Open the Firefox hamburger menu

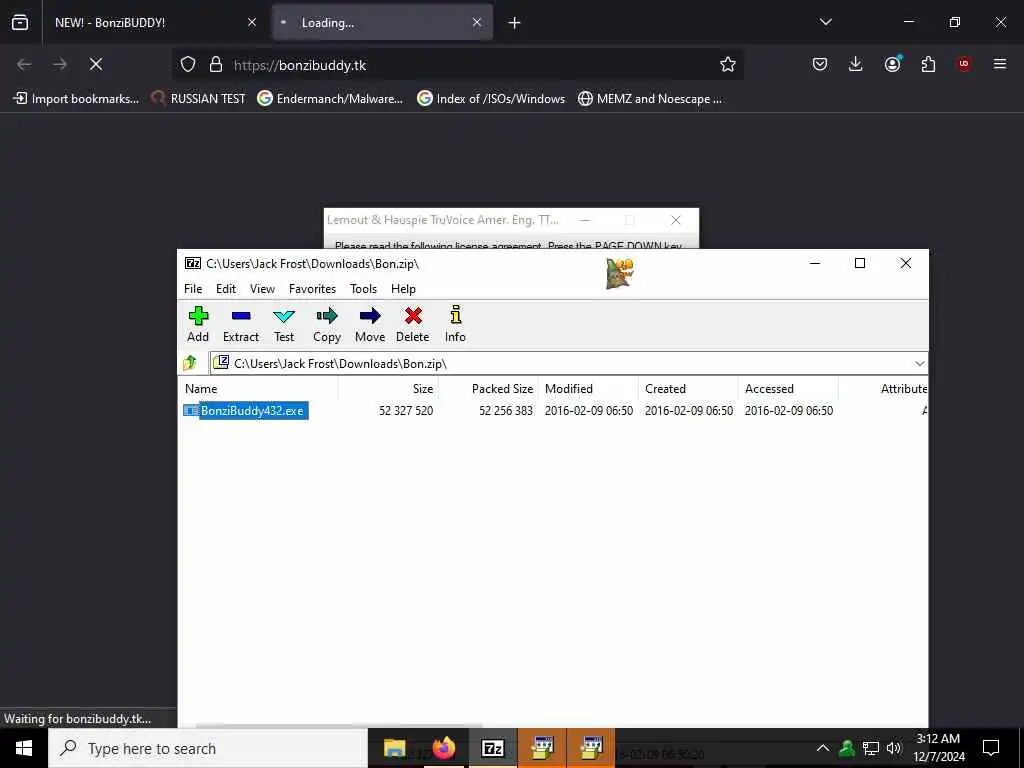pos(1000,64)
